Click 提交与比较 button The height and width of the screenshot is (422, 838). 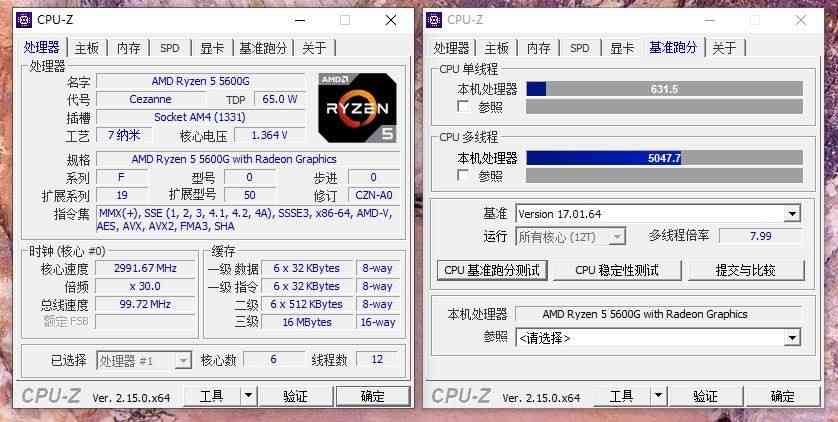pyautogui.click(x=746, y=270)
